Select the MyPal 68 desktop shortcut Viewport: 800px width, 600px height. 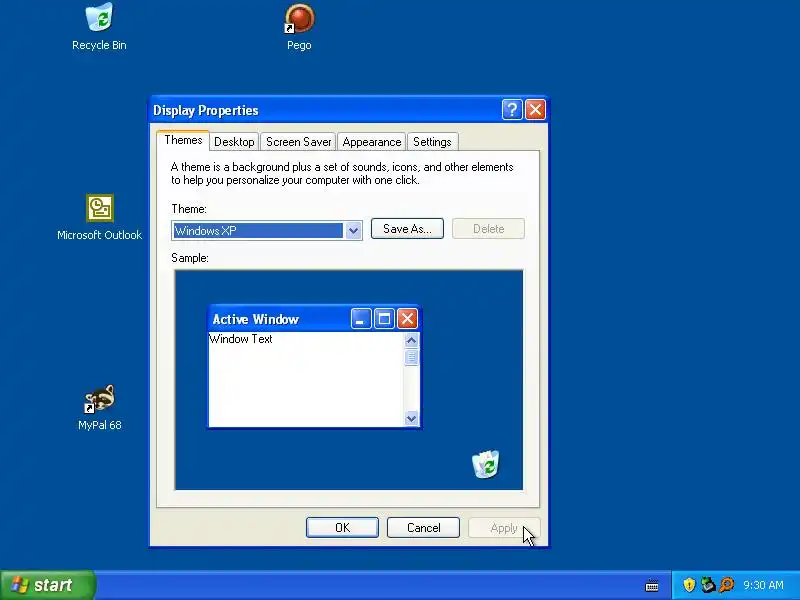99,407
